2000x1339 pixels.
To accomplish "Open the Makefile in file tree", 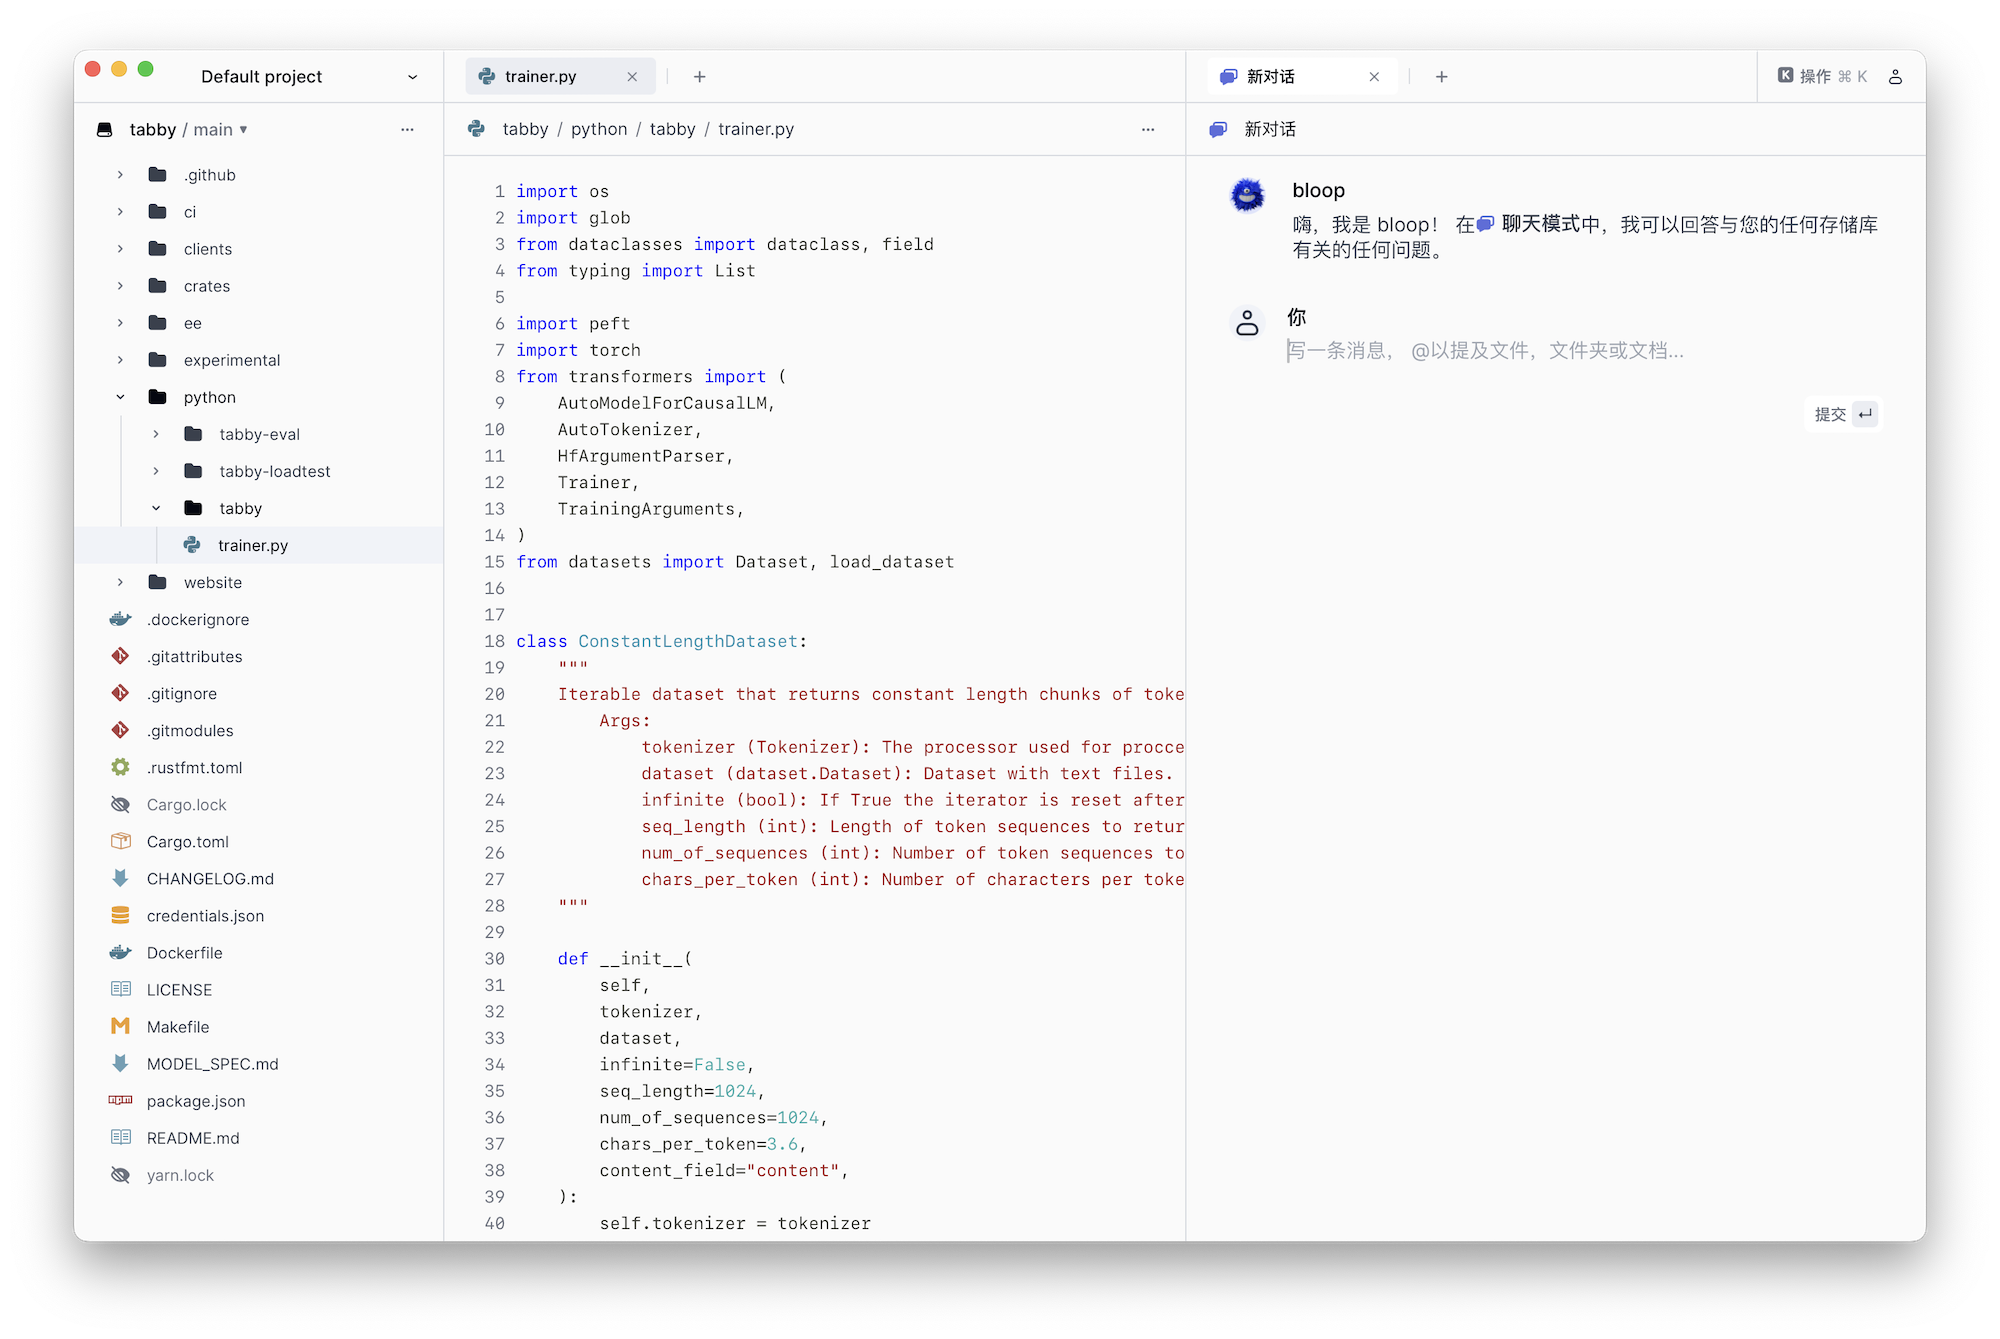I will [178, 1026].
